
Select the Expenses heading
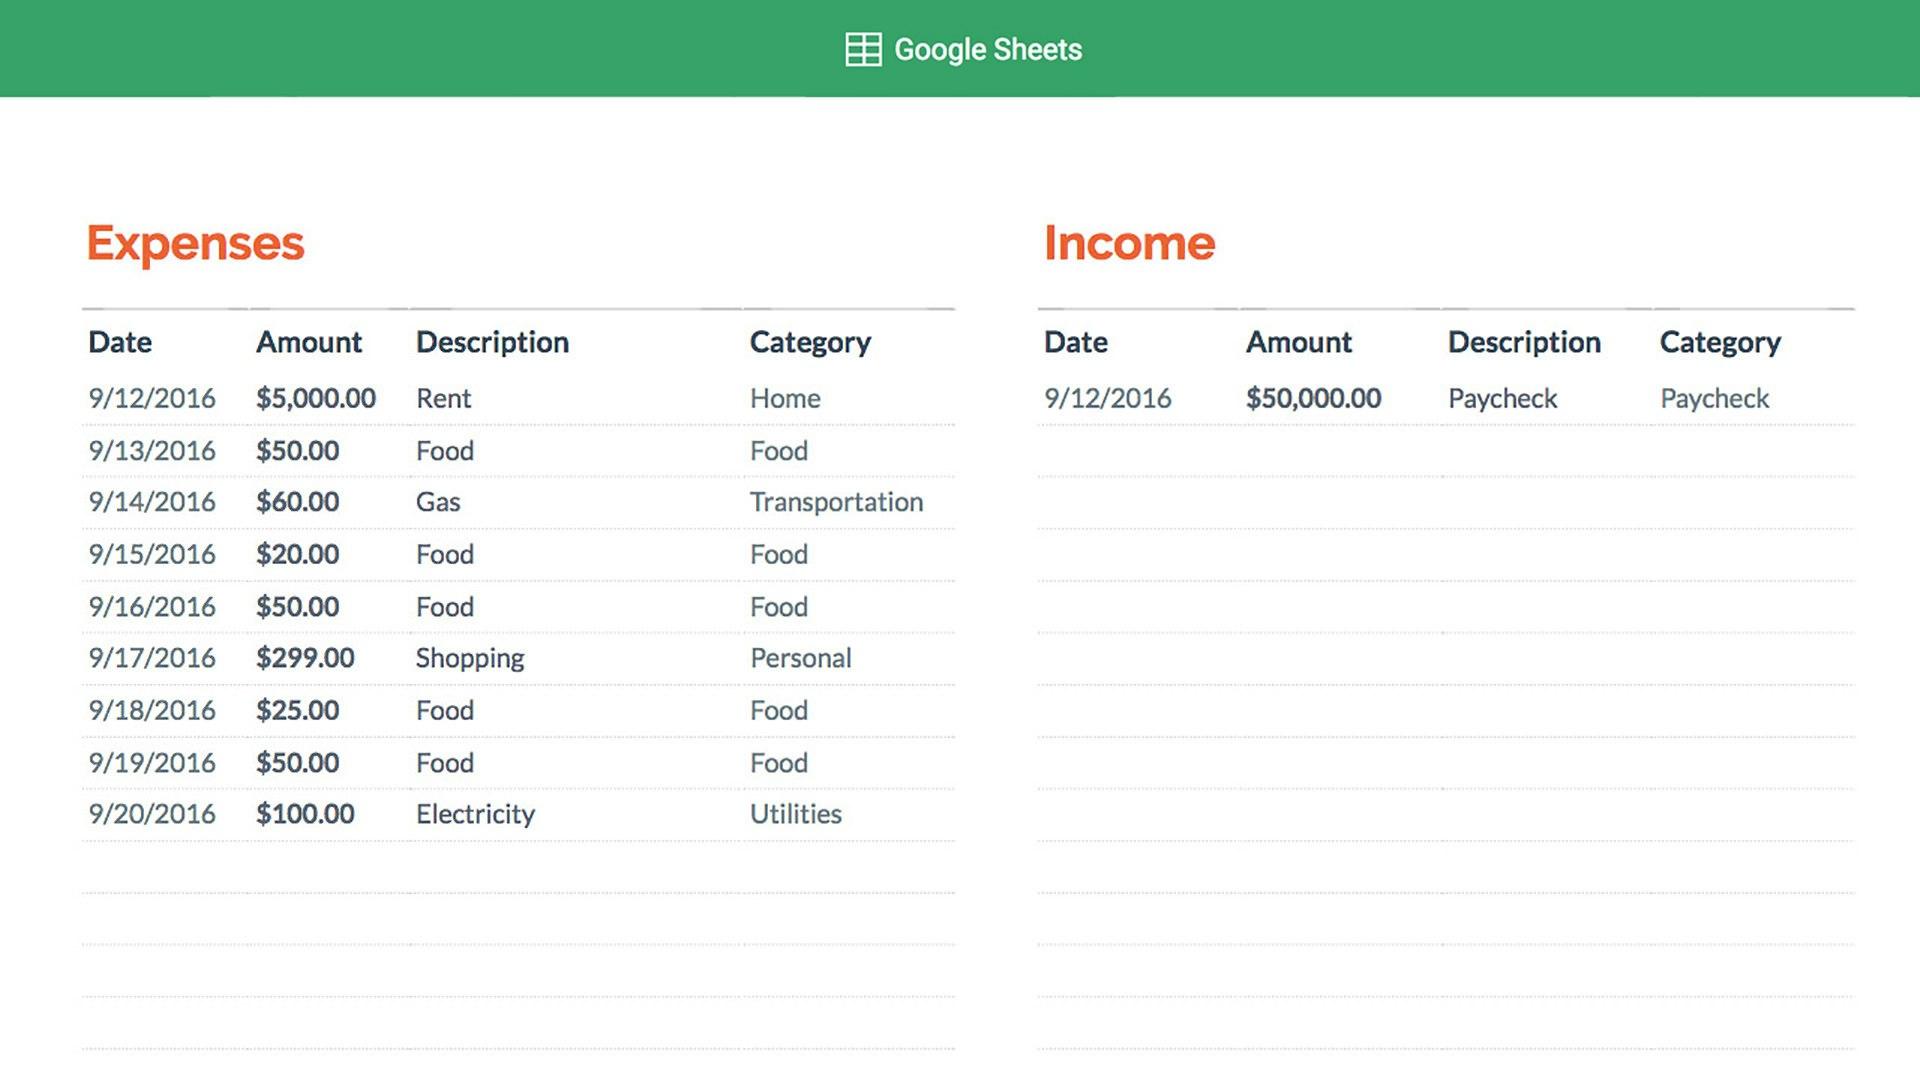195,243
